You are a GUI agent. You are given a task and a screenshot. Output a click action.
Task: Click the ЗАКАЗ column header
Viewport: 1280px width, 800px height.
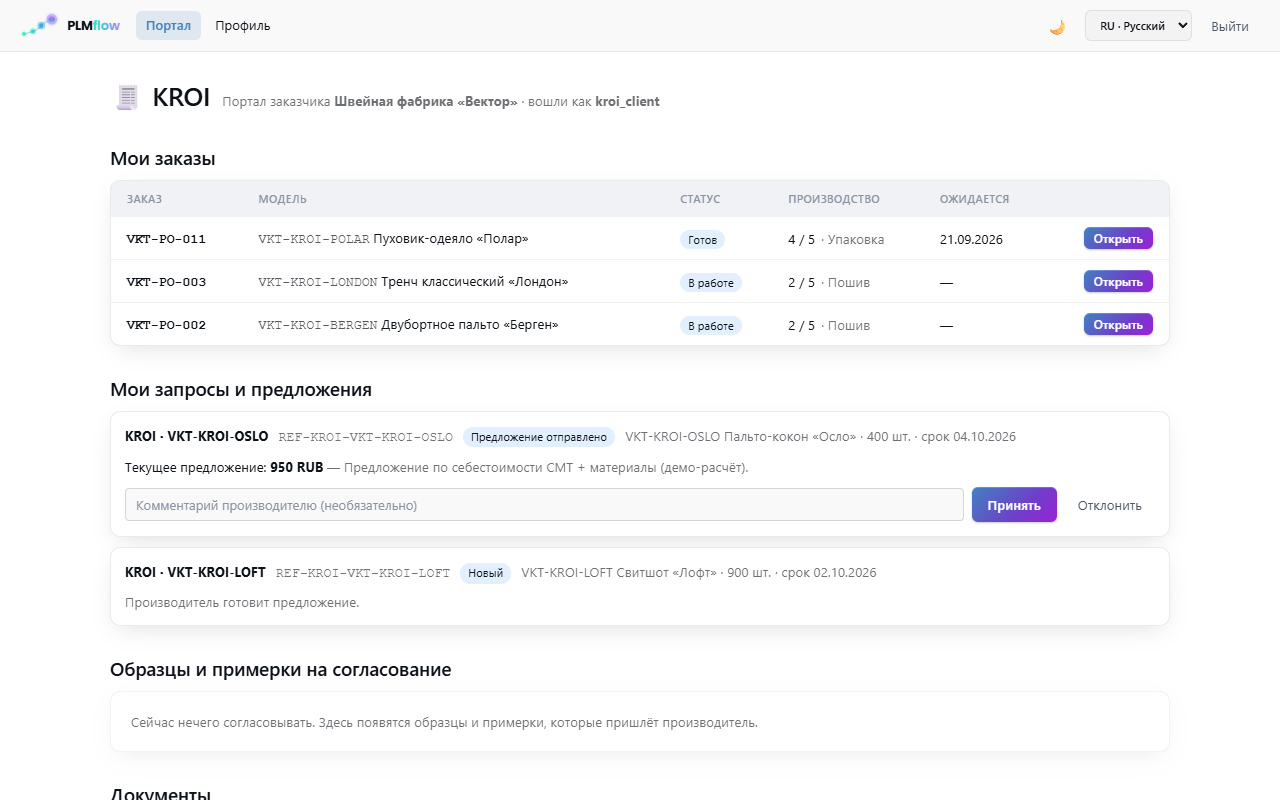tap(144, 199)
